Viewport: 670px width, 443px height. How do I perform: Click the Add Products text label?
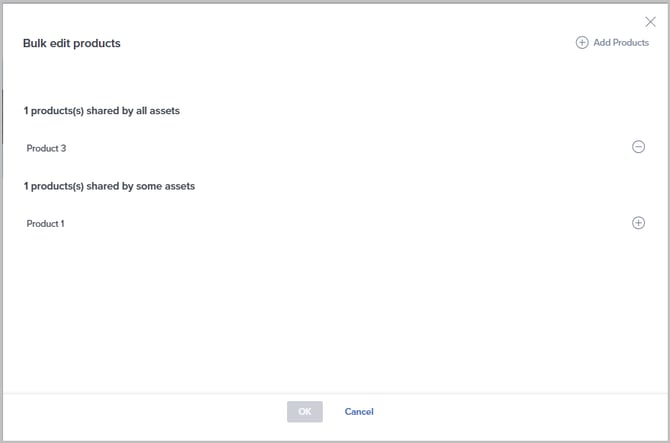pos(621,43)
